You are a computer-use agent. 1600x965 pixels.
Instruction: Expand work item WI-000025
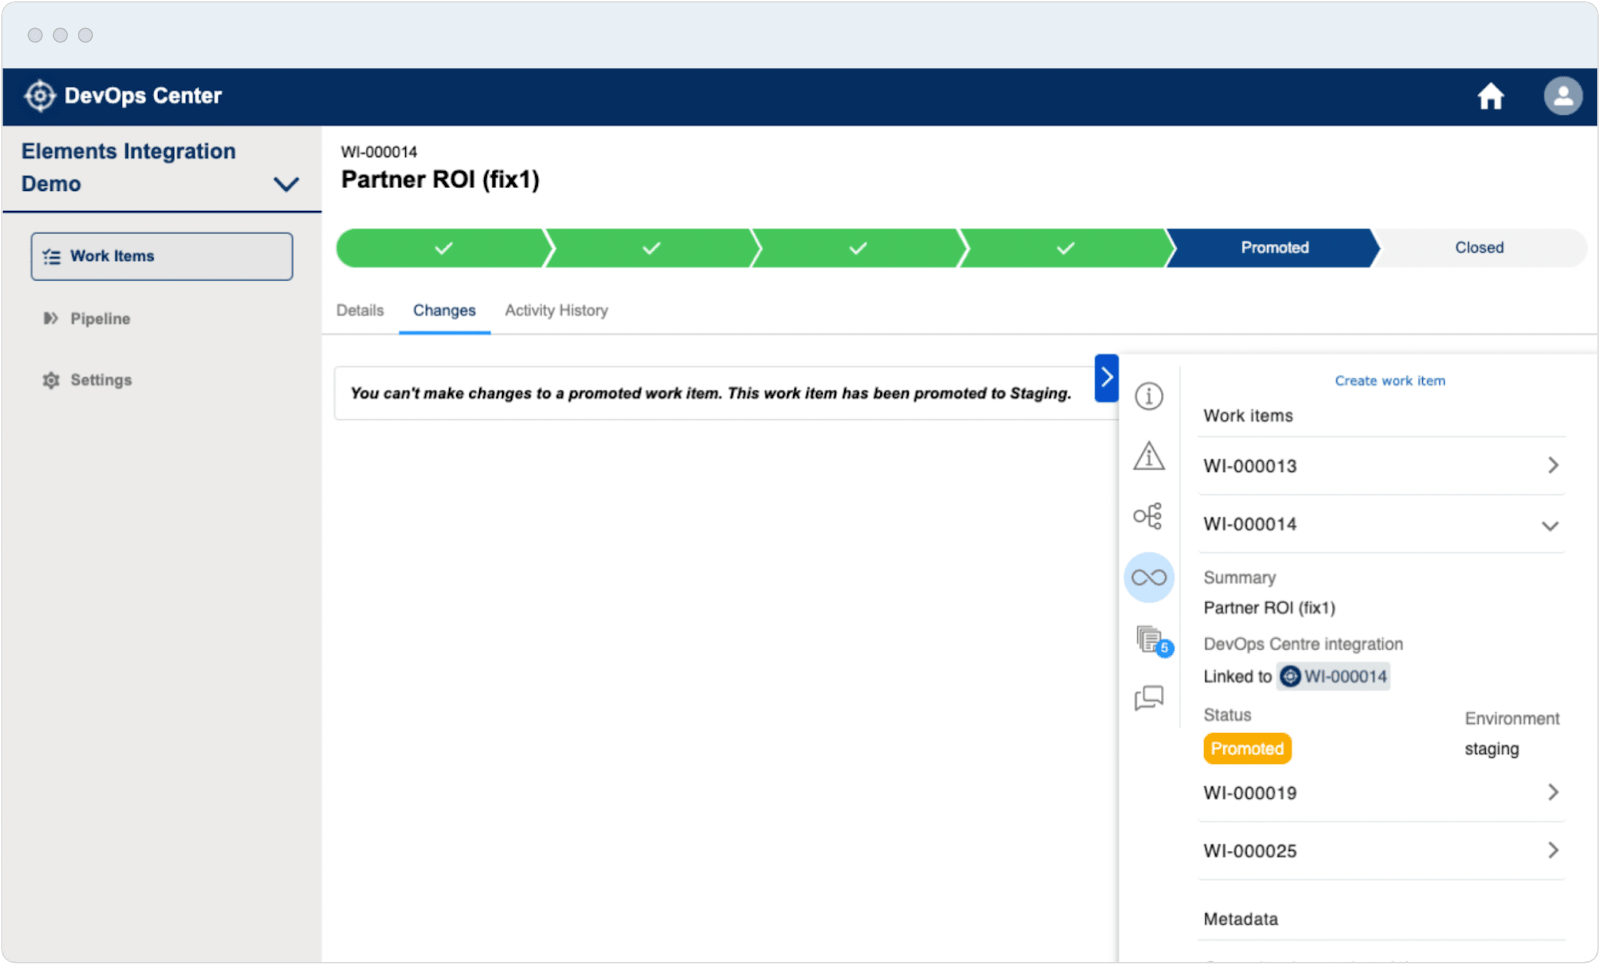[1552, 850]
